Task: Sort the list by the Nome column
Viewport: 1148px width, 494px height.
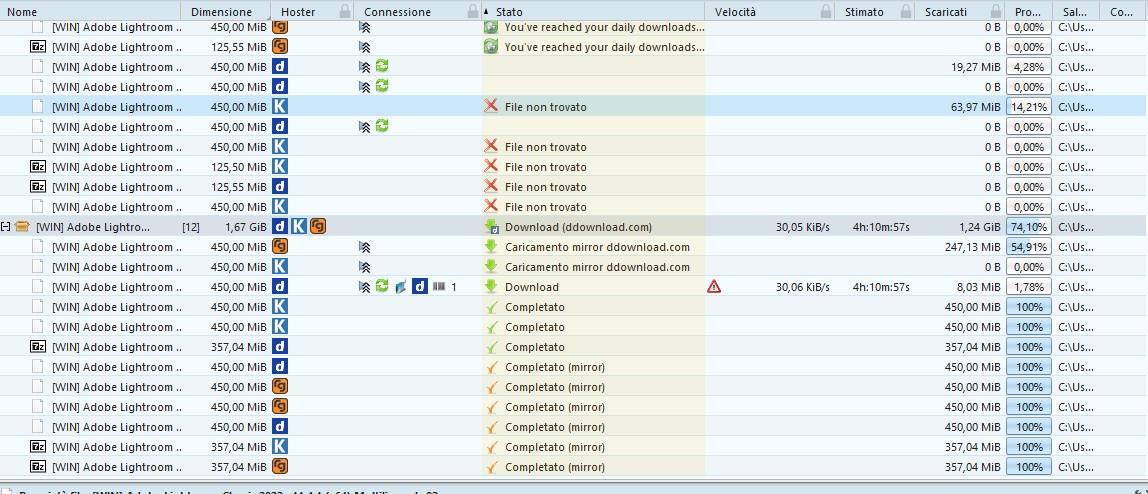Action: [90, 11]
